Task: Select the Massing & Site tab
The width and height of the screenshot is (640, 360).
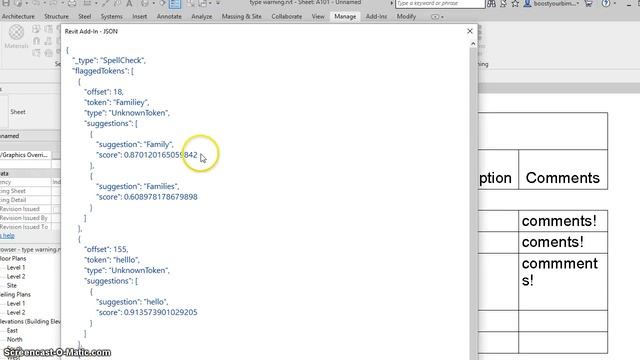Action: tap(242, 17)
